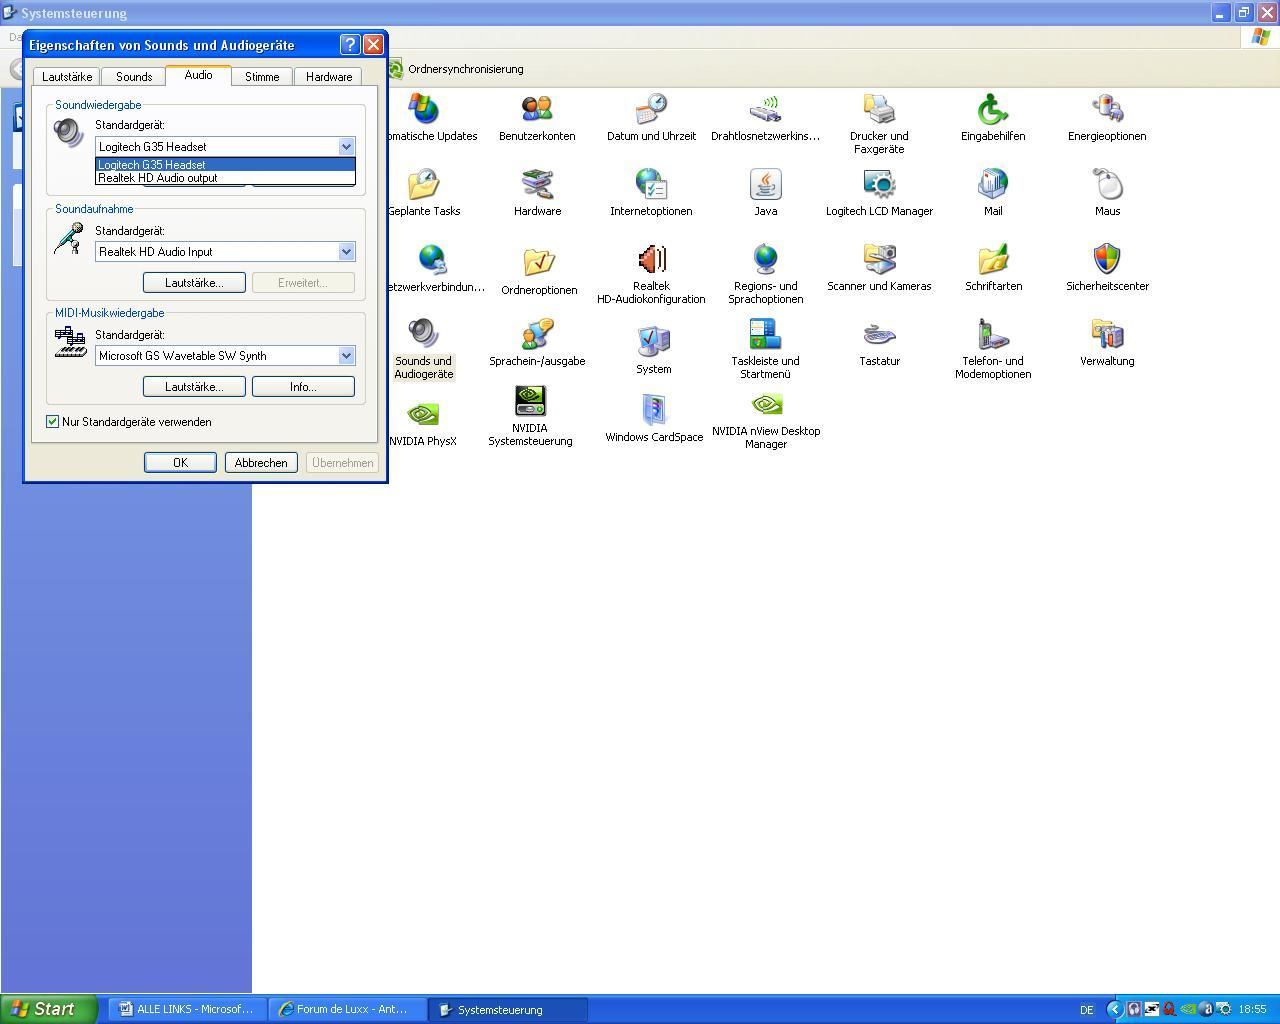The width and height of the screenshot is (1280, 1024).
Task: Choose Realtek HD Audio output from list
Action: coord(225,178)
